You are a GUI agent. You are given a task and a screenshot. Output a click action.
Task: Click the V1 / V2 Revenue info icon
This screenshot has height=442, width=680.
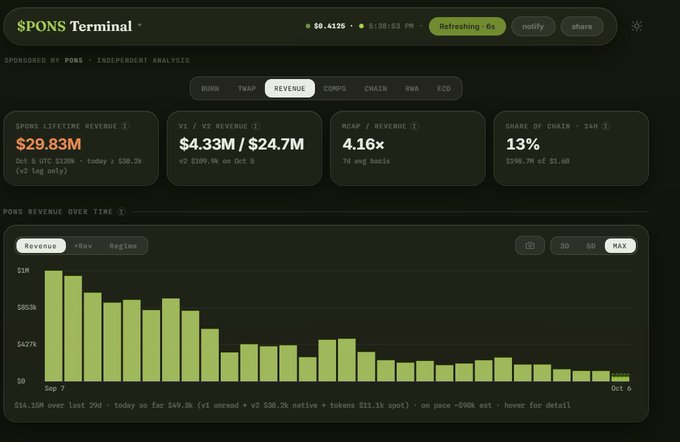tap(256, 126)
